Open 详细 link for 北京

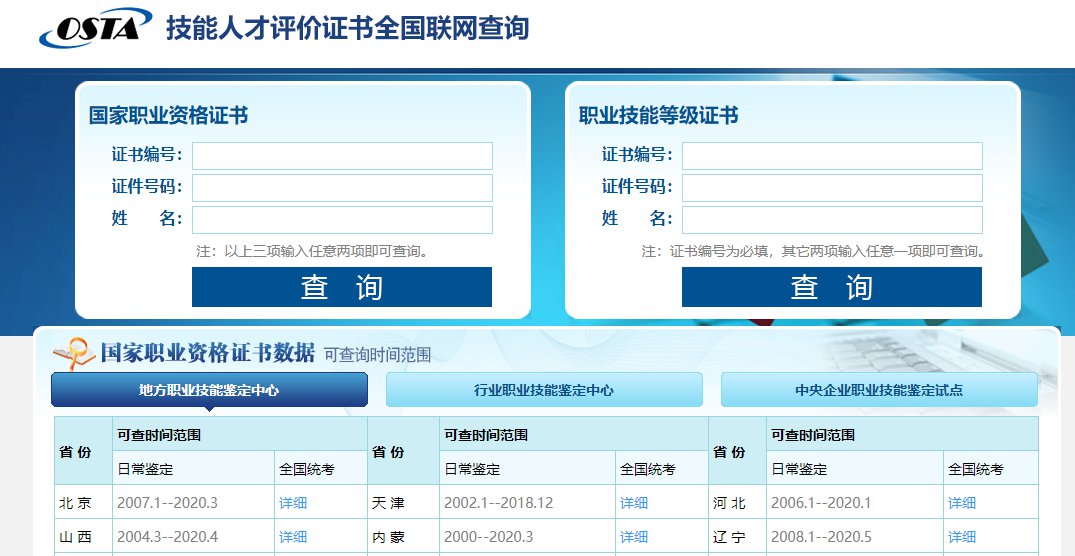pyautogui.click(x=293, y=503)
